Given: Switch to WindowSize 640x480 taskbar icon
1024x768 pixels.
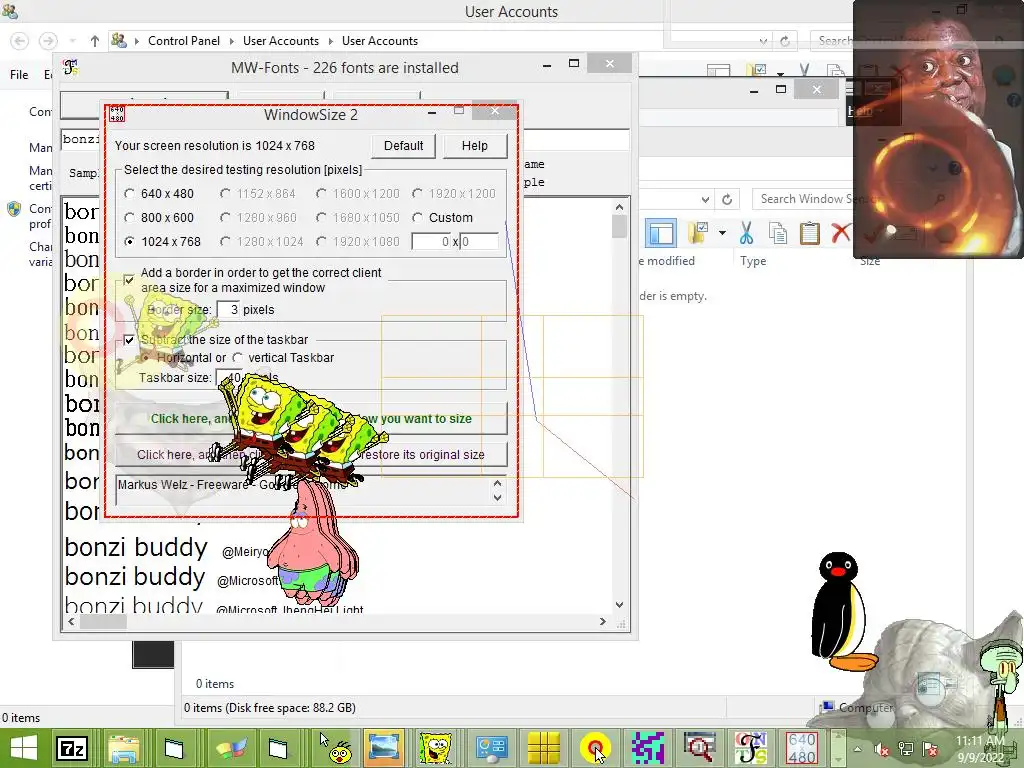Looking at the screenshot, I should click(802, 748).
